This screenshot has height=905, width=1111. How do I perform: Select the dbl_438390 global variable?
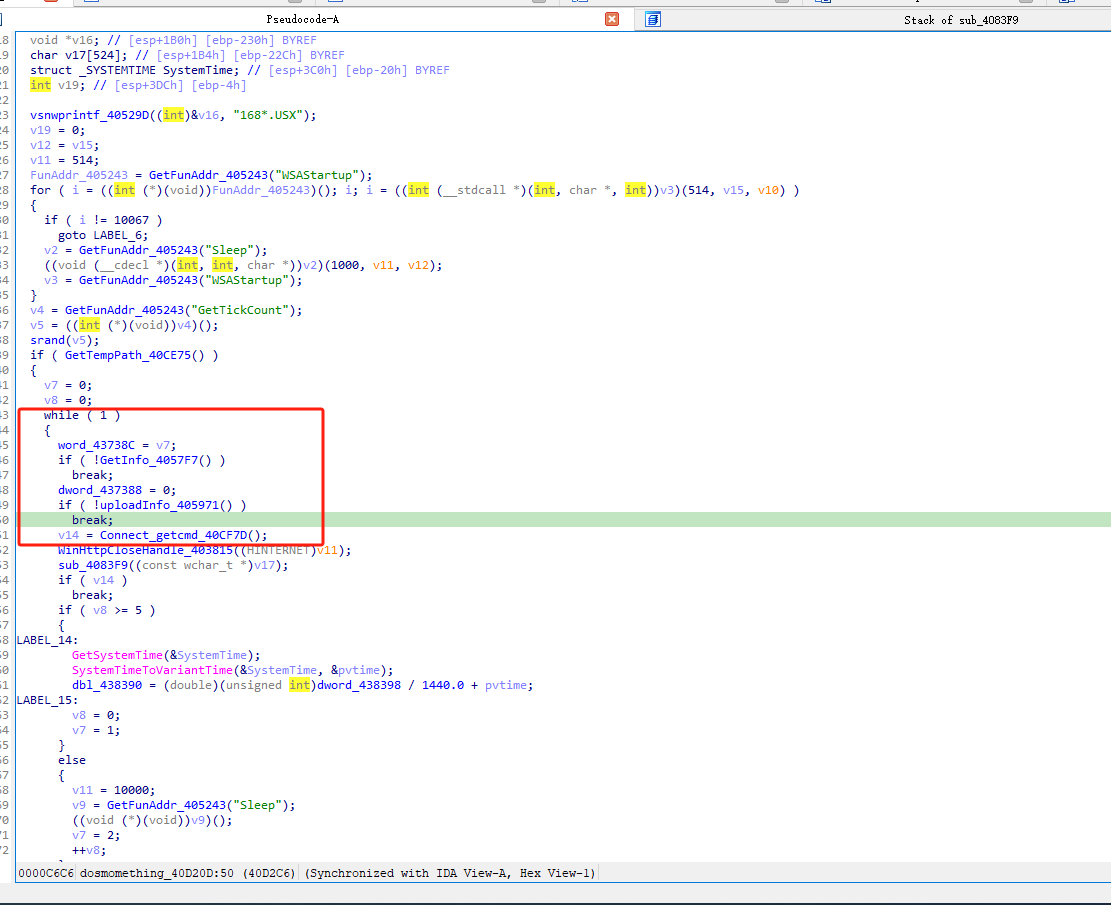pos(106,685)
